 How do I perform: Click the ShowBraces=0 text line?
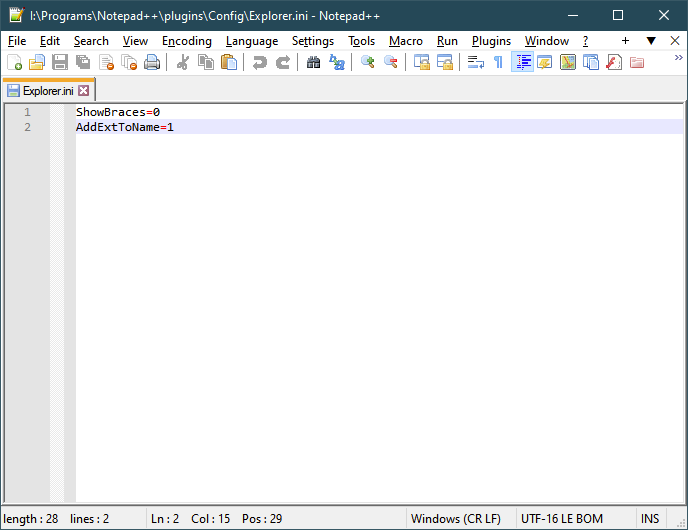[x=118, y=112]
